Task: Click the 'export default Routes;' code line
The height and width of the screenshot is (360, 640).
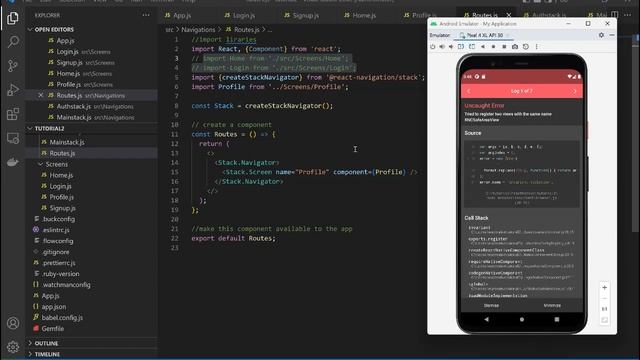Action: [x=233, y=238]
